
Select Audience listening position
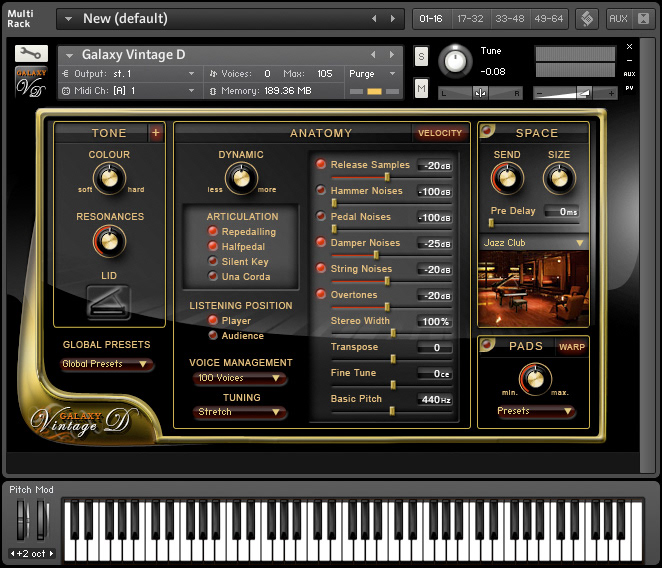(x=213, y=335)
